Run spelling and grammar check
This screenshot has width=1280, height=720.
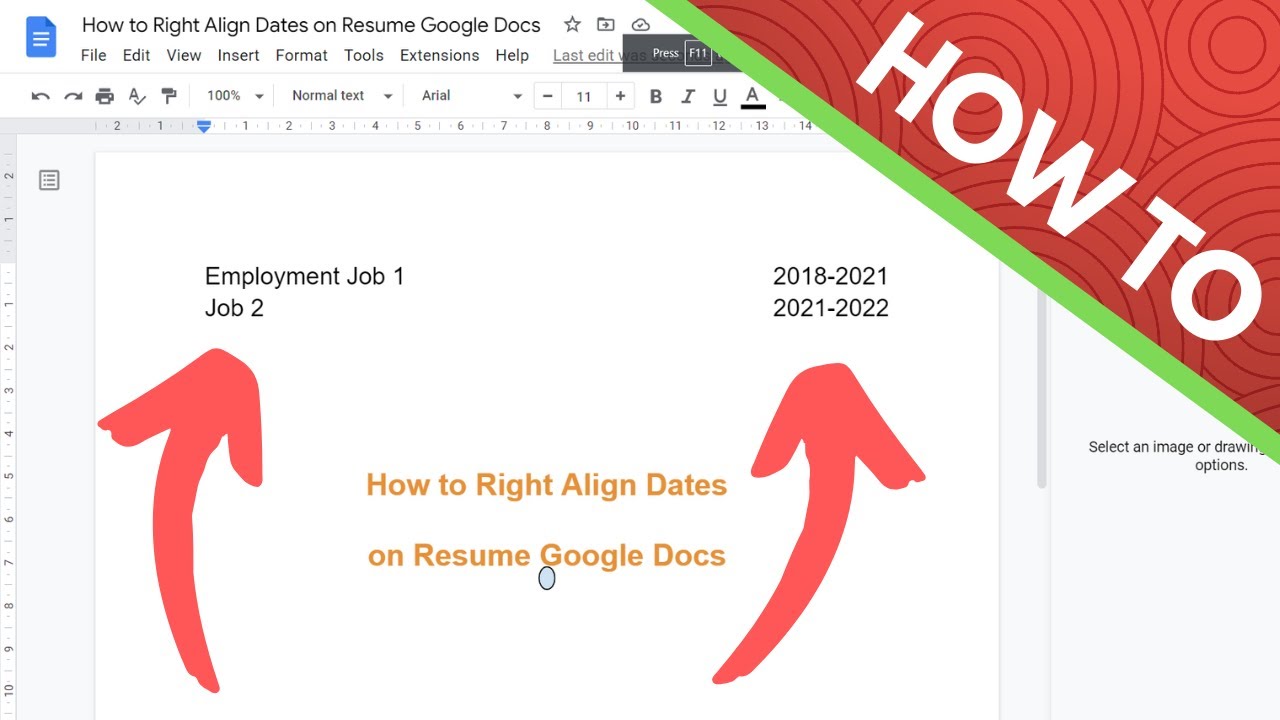(137, 96)
